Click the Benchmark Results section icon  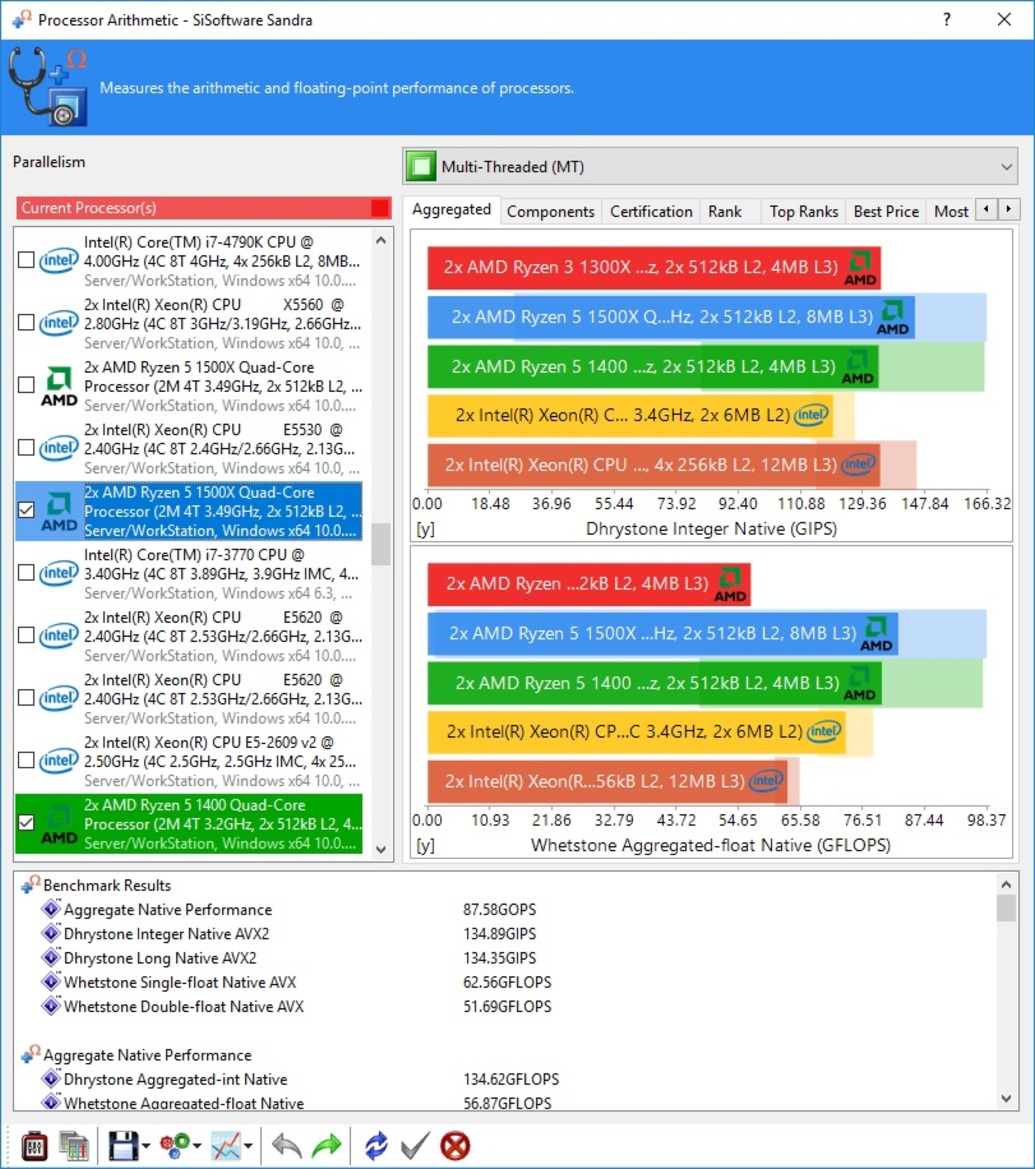31,885
